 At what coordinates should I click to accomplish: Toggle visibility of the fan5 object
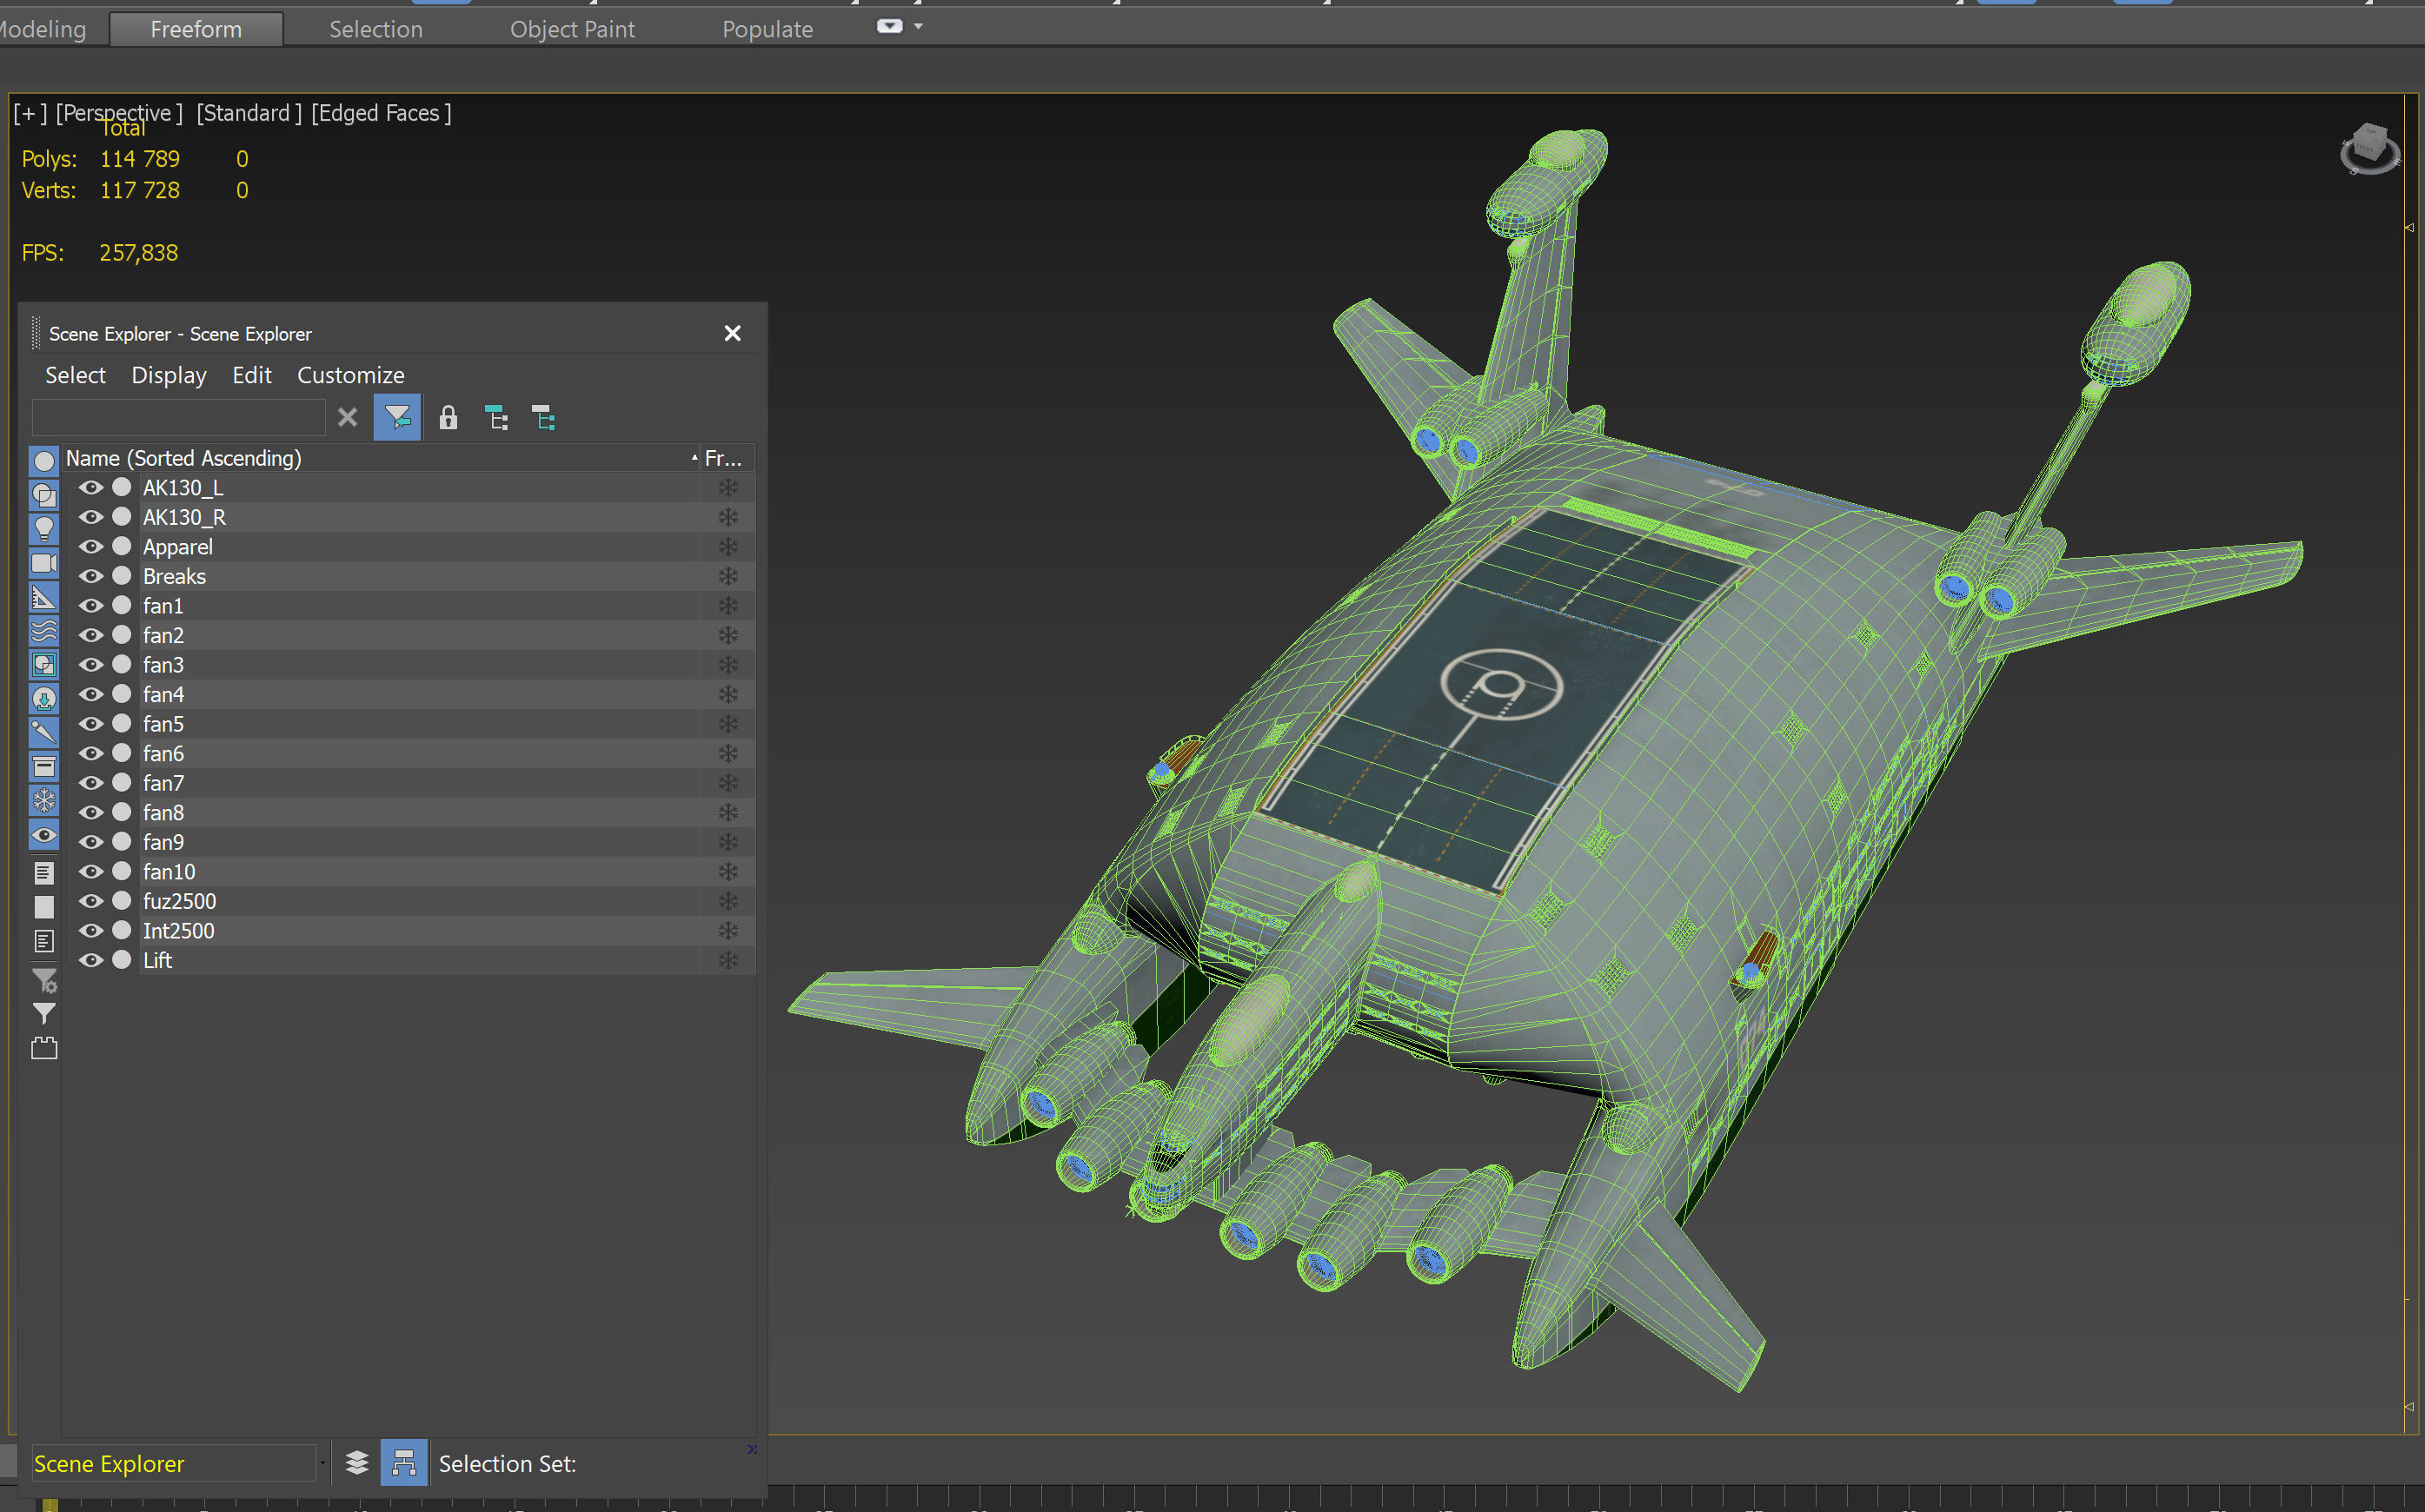tap(91, 724)
